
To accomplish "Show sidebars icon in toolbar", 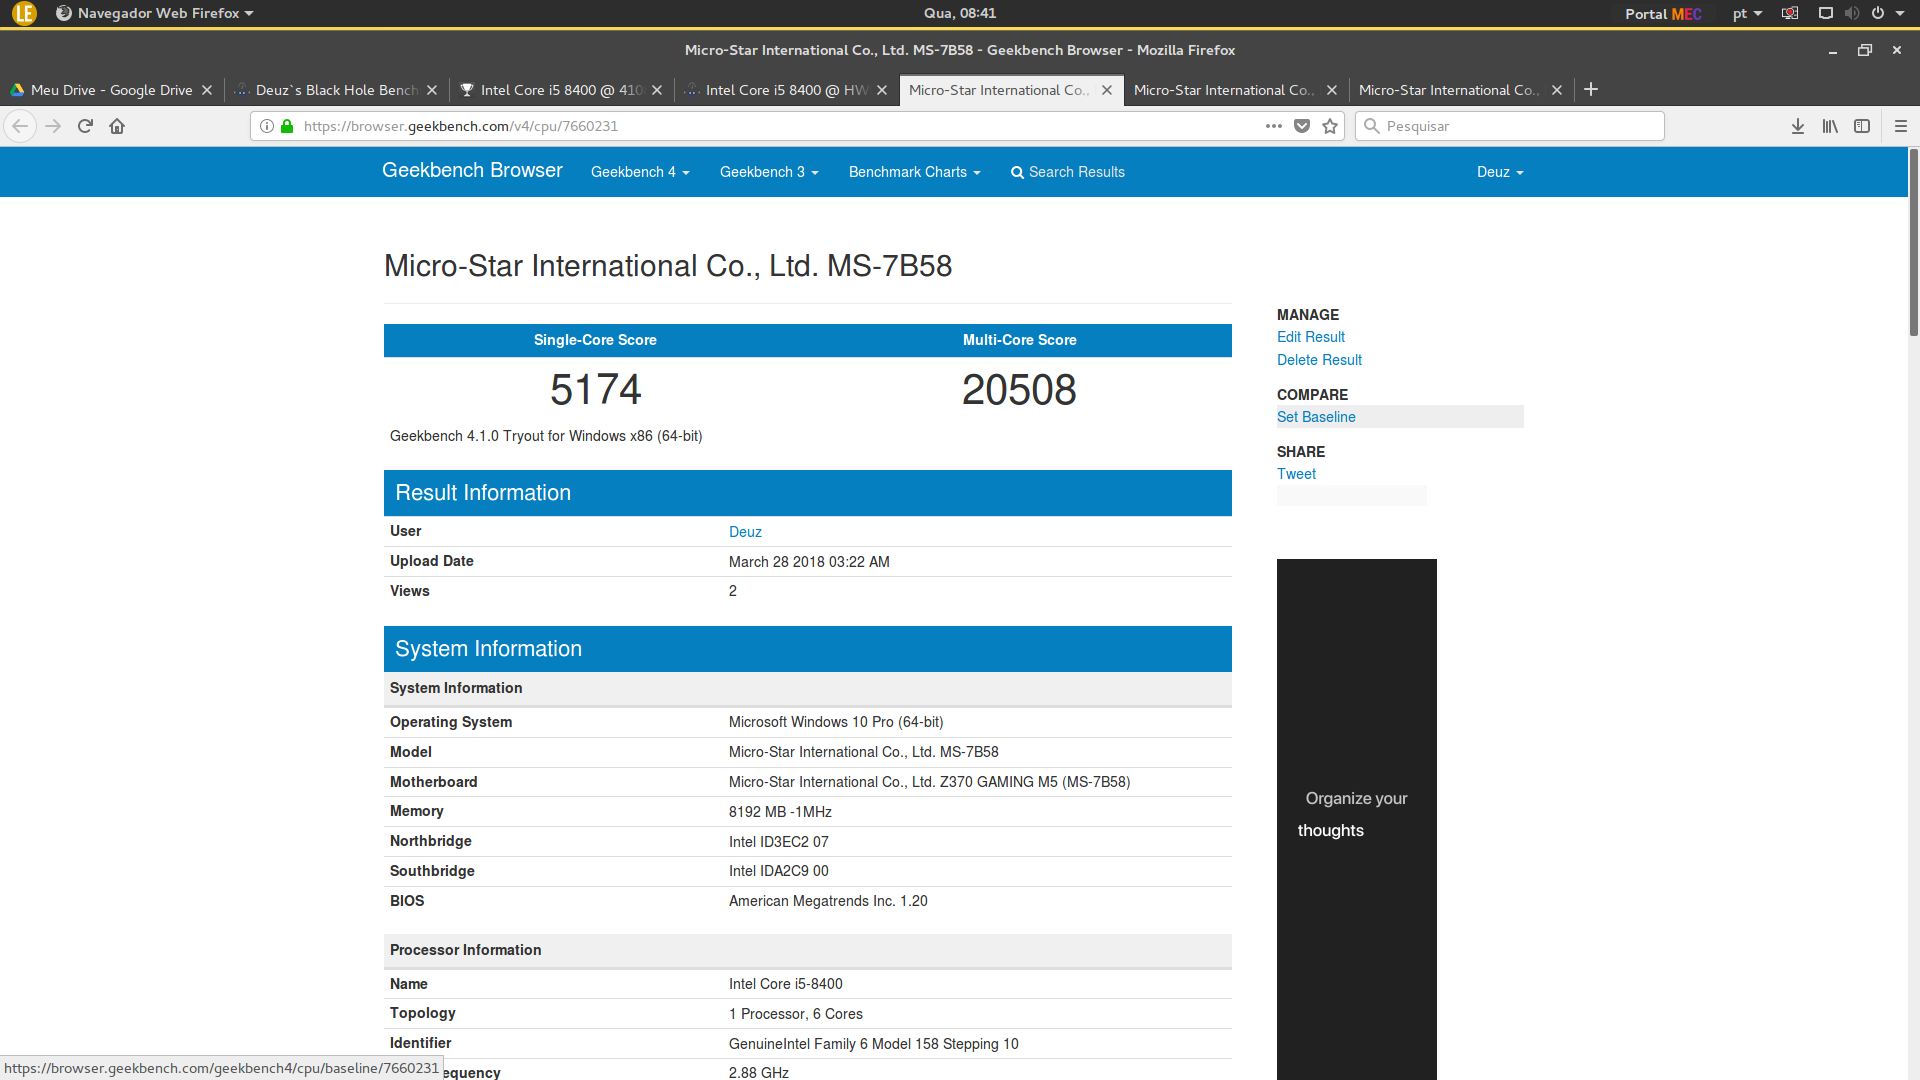I will [x=1862, y=126].
